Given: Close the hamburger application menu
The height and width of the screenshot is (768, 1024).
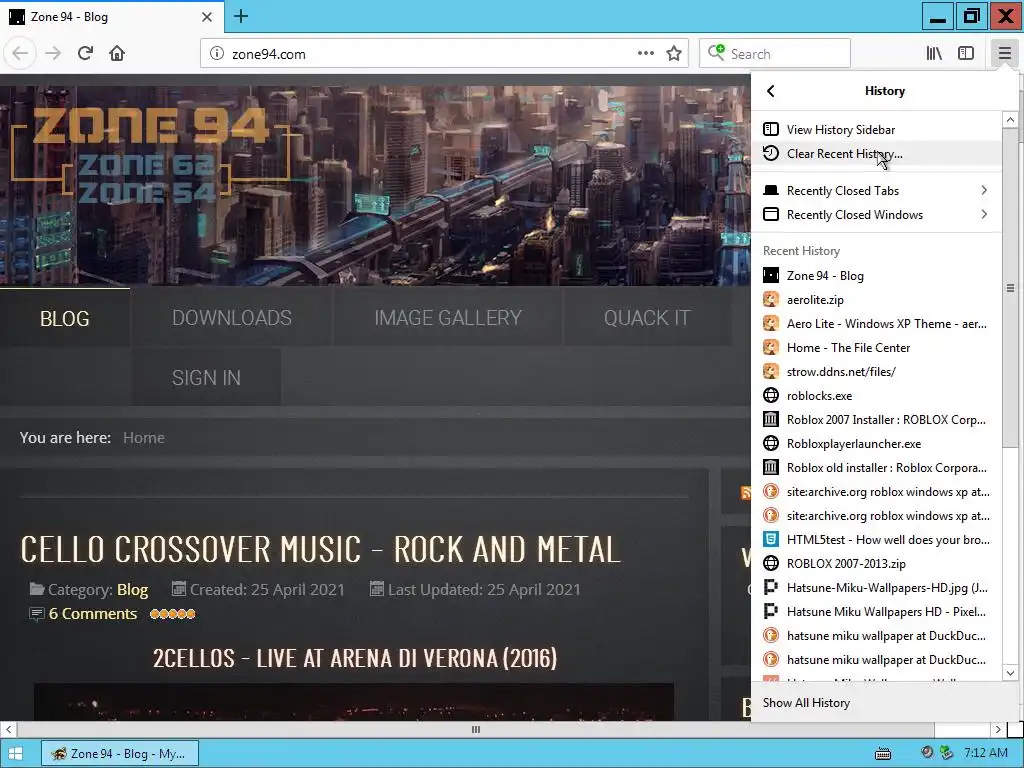Looking at the screenshot, I should (1004, 54).
